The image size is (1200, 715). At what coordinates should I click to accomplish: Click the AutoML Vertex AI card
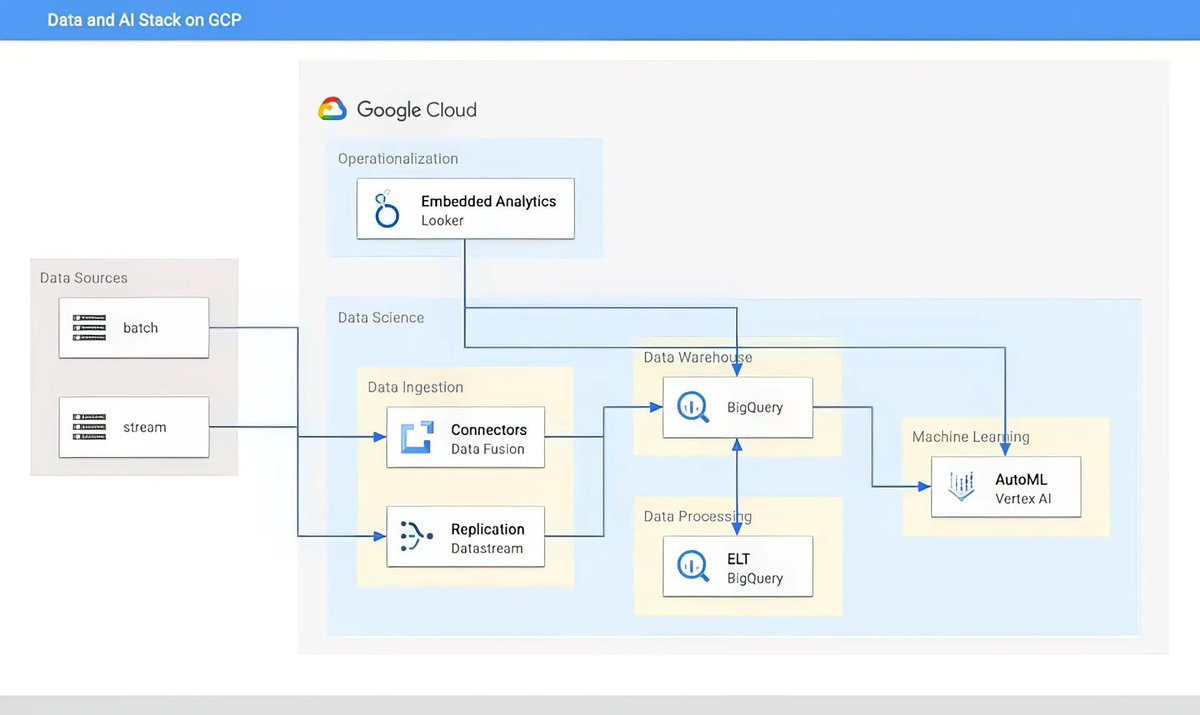pyautogui.click(x=1005, y=486)
